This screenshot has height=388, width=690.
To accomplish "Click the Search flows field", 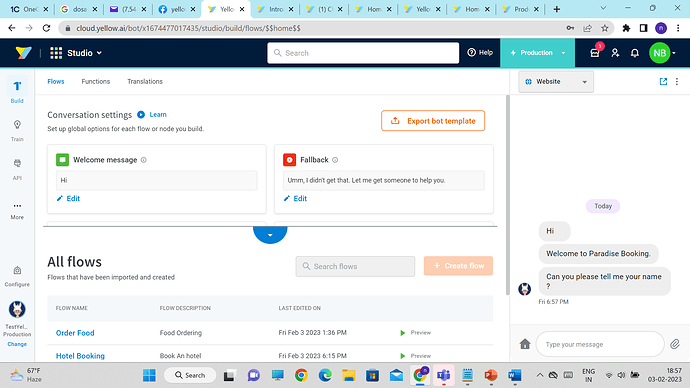I will pyautogui.click(x=355, y=266).
